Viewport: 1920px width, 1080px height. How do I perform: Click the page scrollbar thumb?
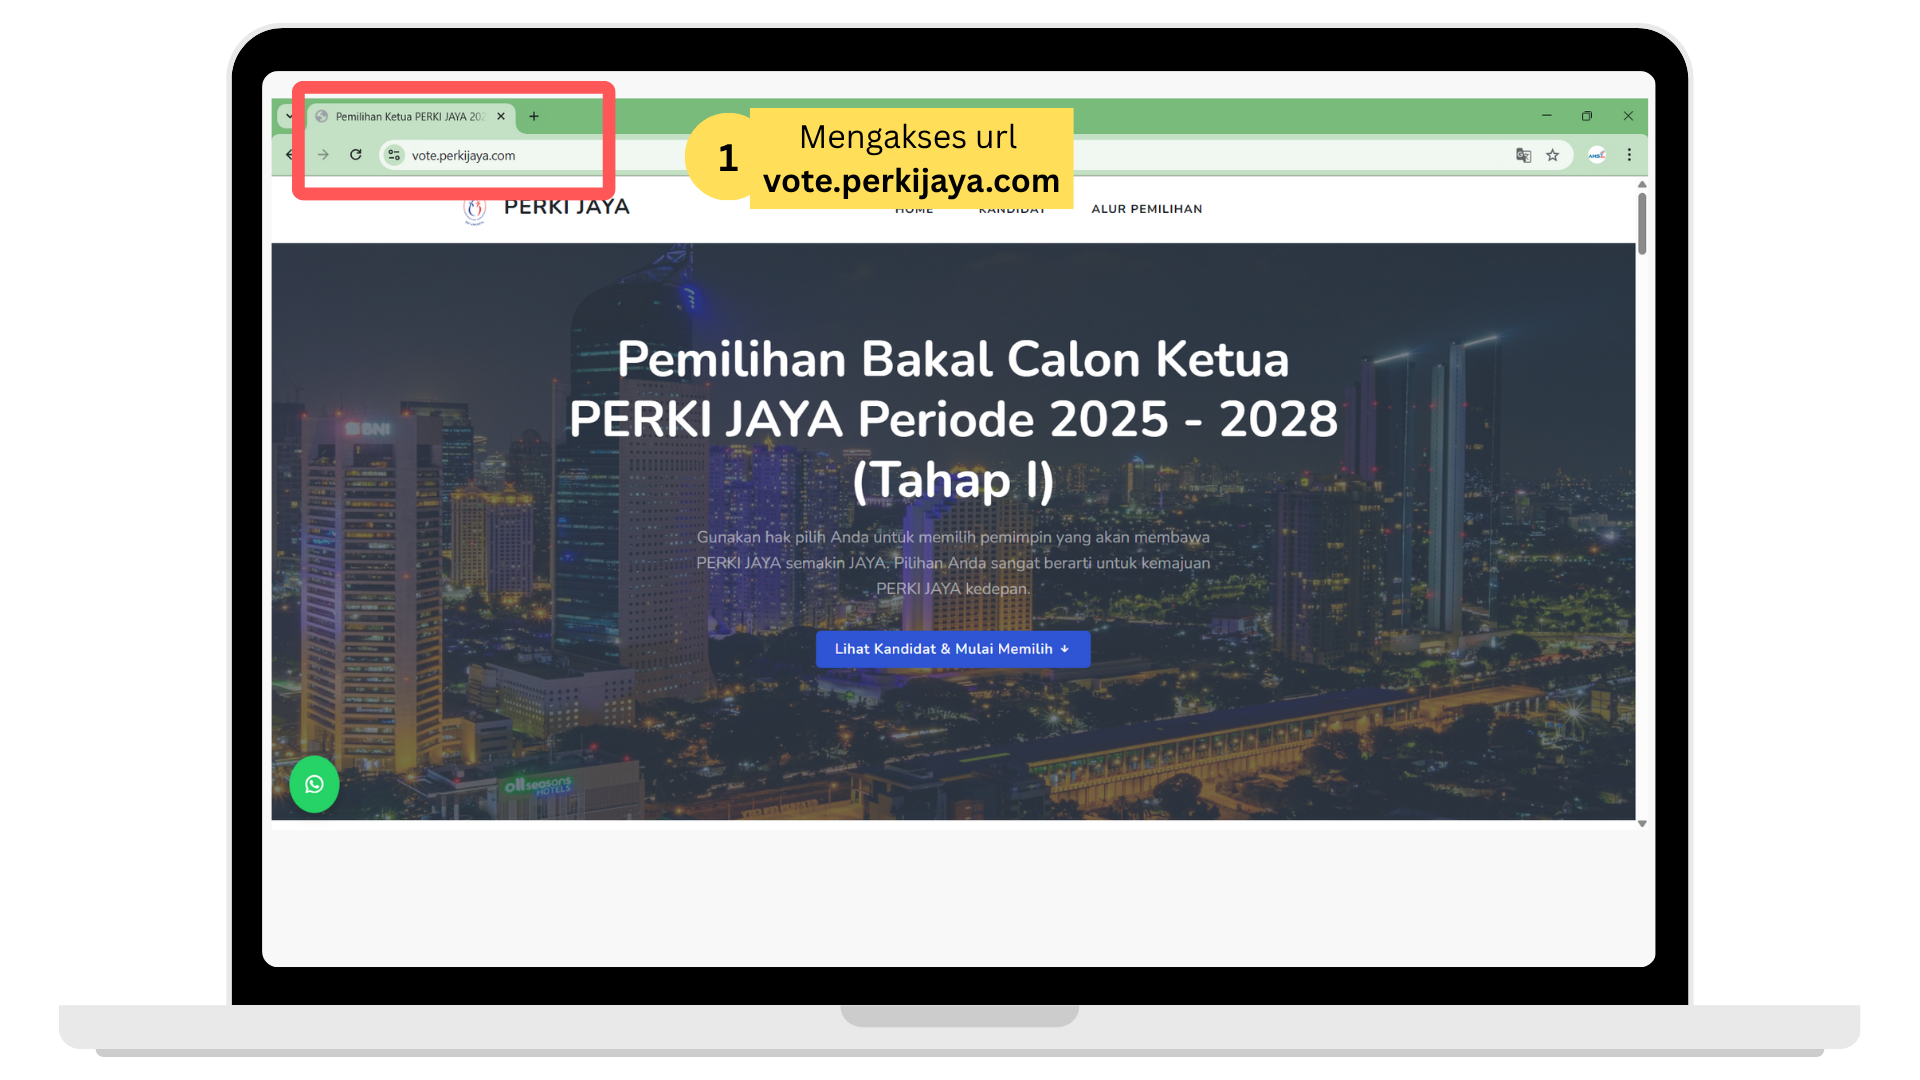coord(1641,223)
